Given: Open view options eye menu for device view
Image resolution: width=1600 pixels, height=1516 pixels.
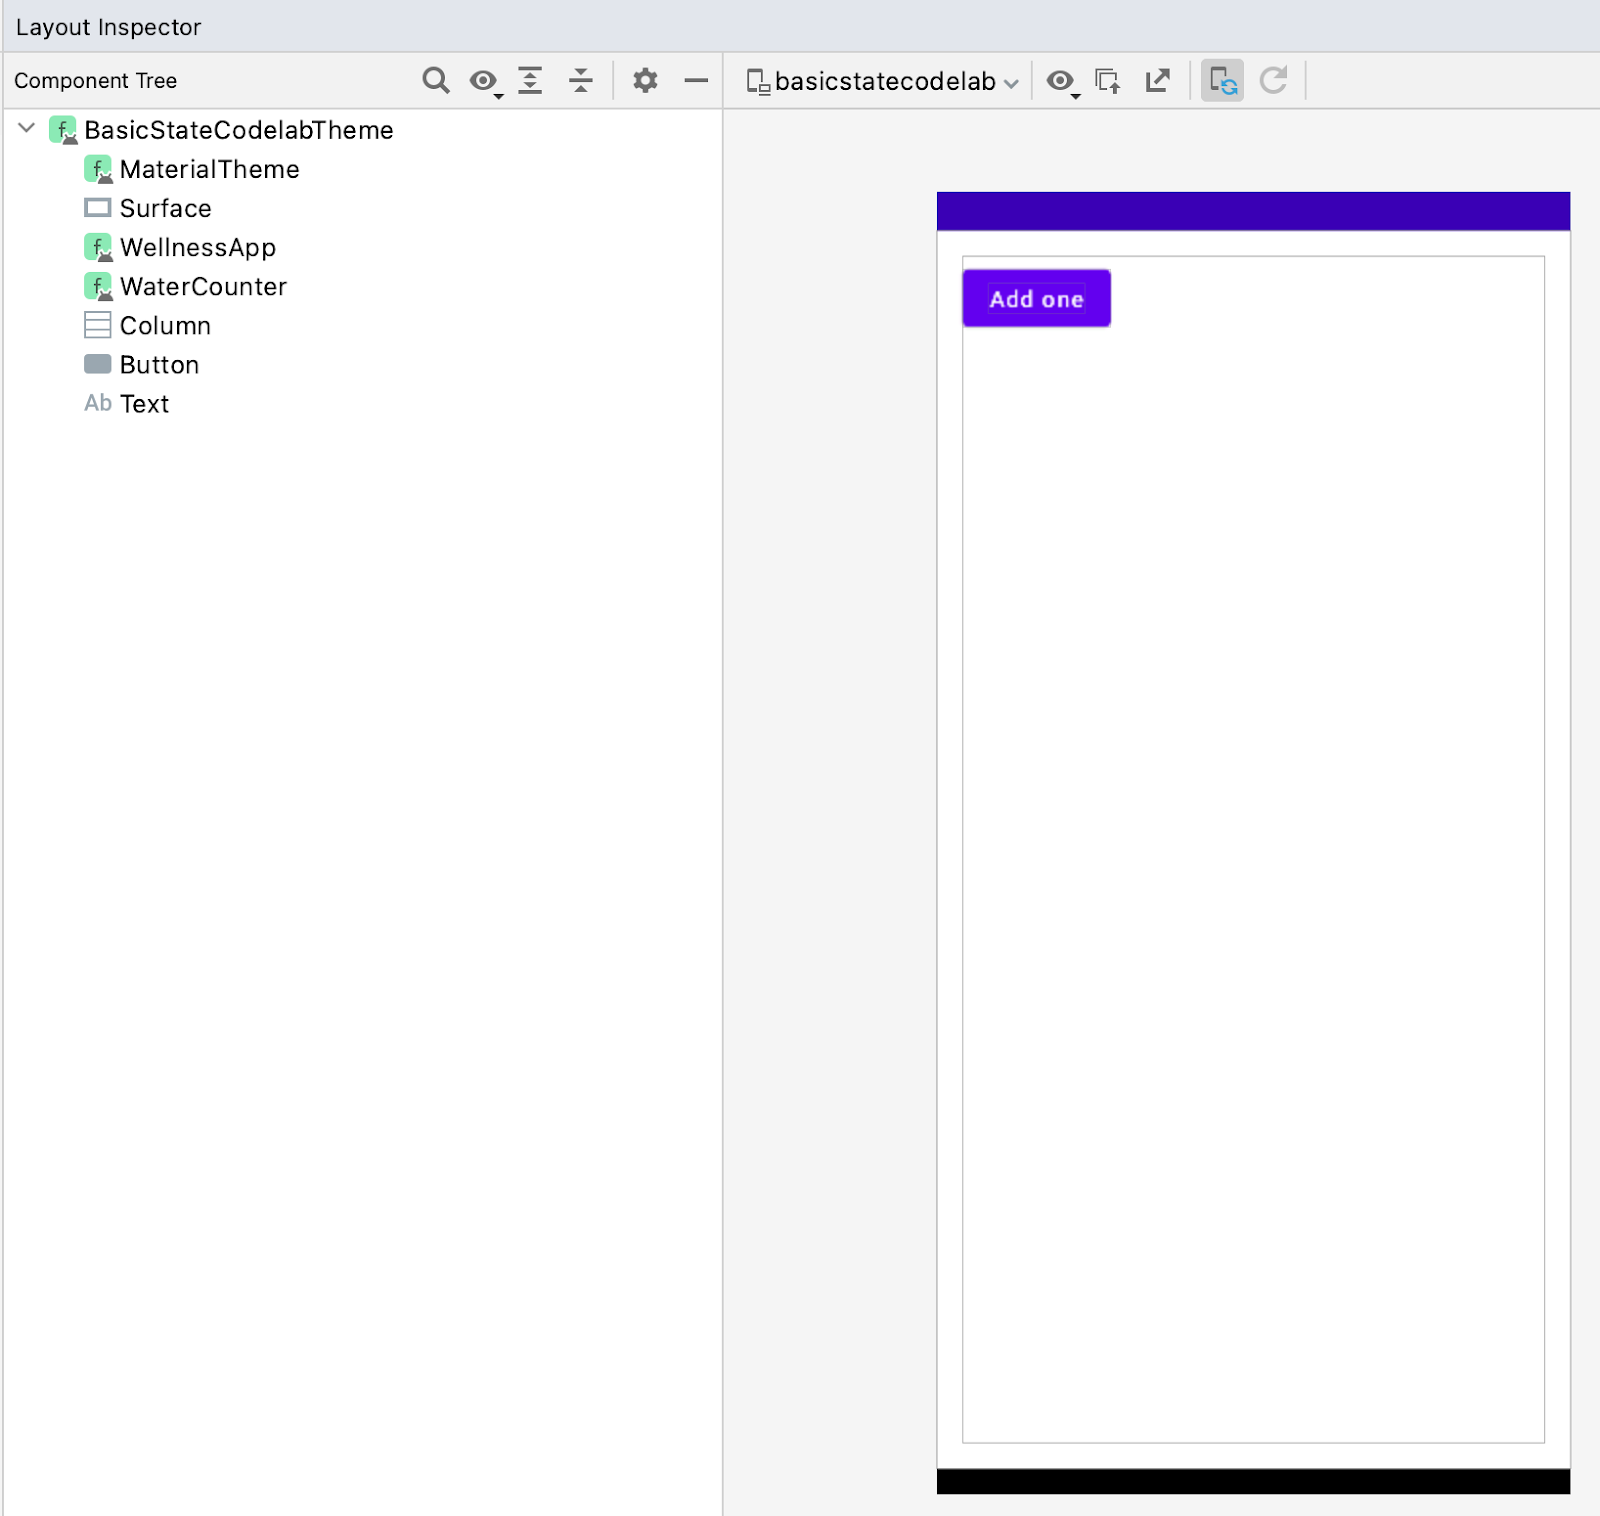Looking at the screenshot, I should (x=1060, y=81).
